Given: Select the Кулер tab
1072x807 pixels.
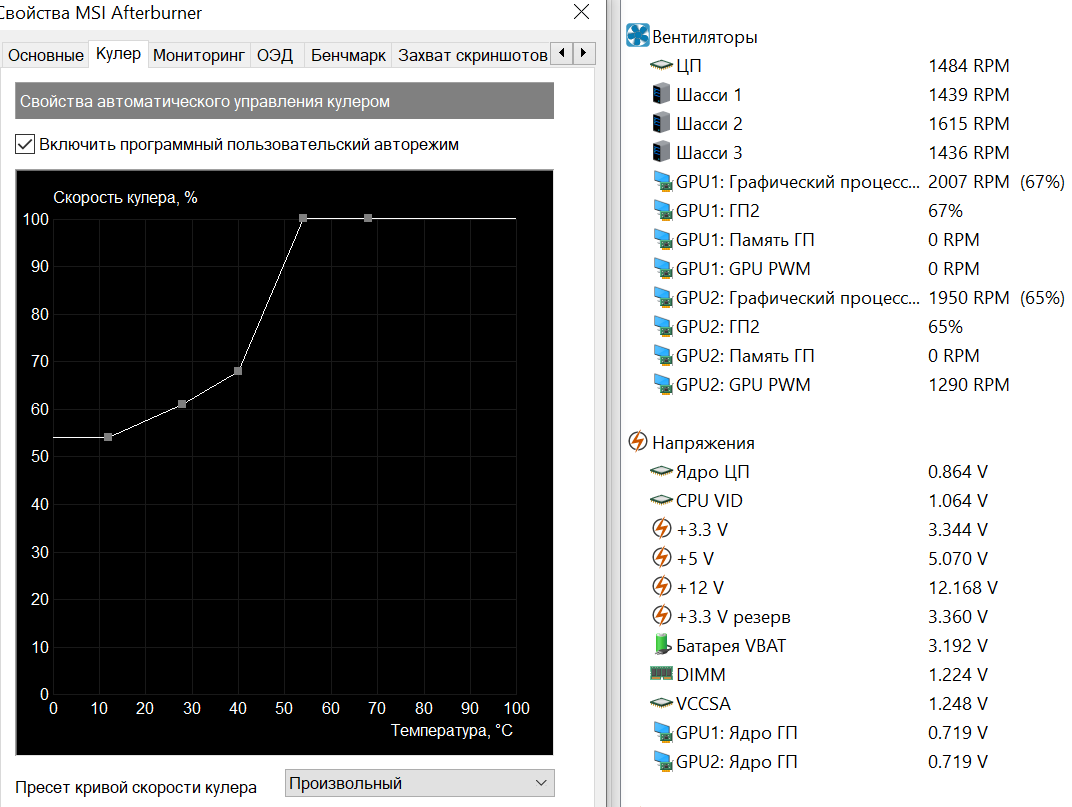Looking at the screenshot, I should point(118,53).
